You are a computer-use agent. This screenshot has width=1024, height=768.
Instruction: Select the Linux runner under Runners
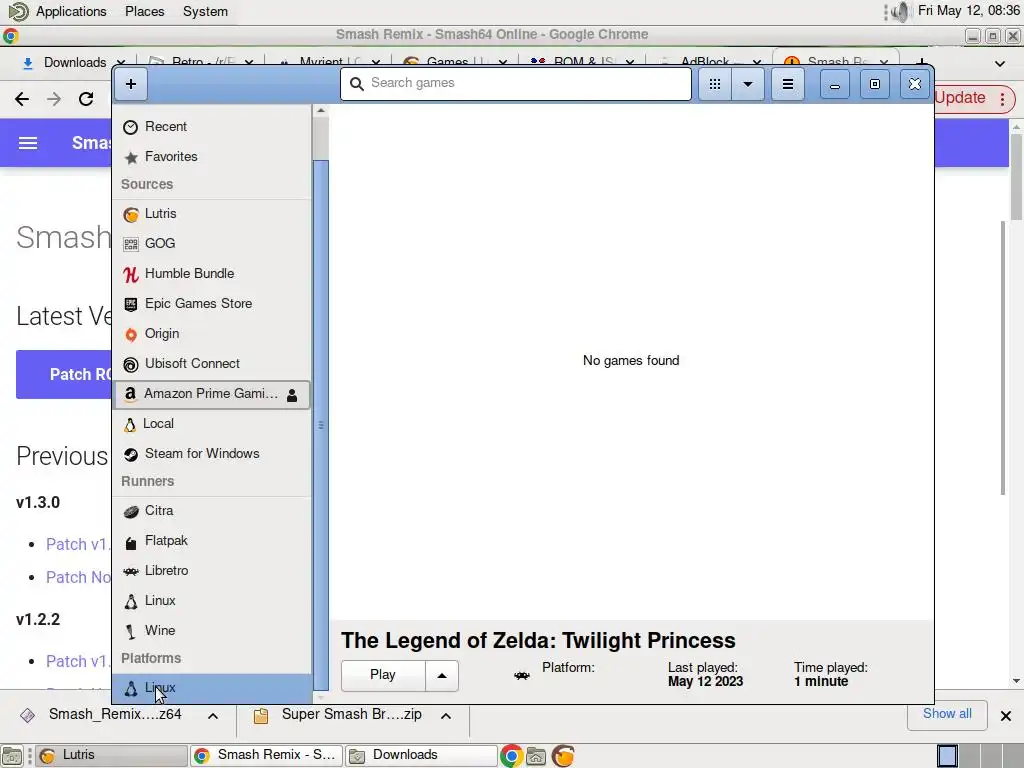[212, 601]
